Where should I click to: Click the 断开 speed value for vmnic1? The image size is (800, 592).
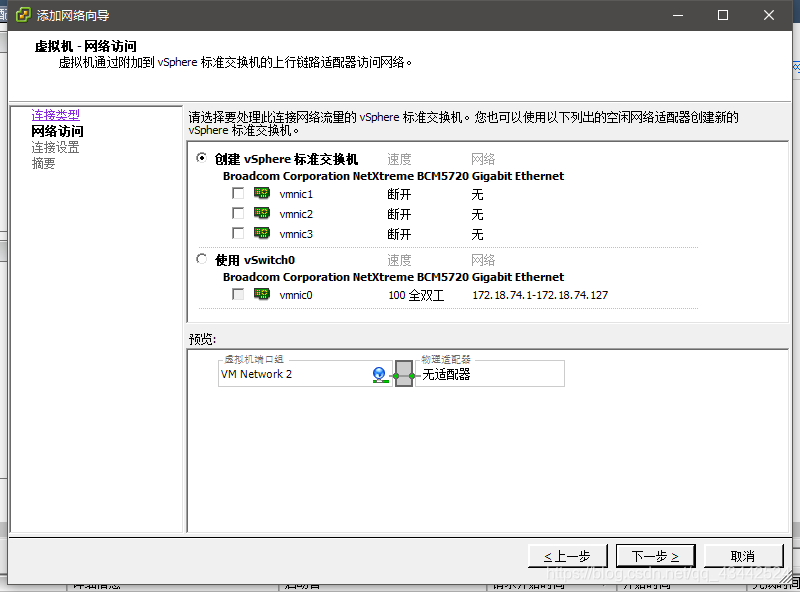tap(399, 194)
